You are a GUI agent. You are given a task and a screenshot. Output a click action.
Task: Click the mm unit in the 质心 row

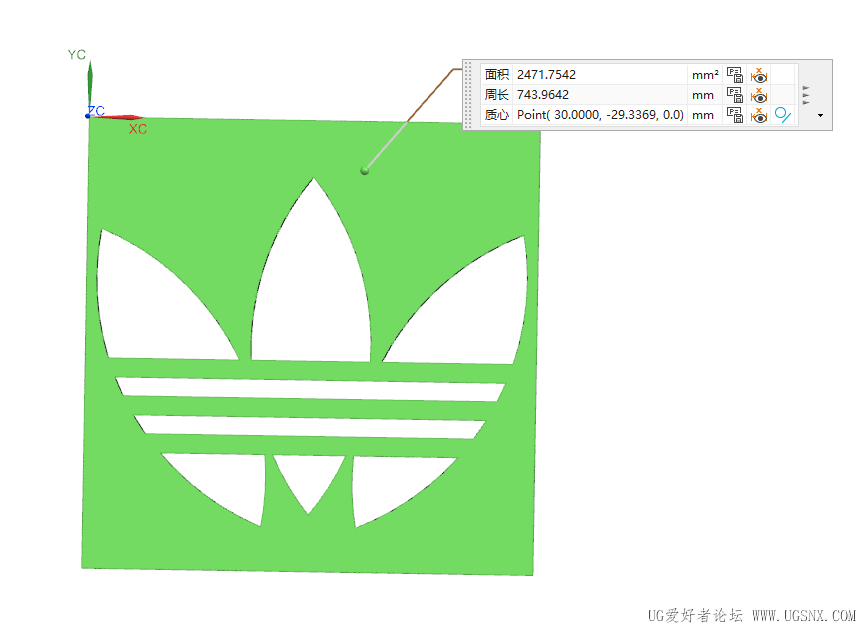tap(703, 115)
